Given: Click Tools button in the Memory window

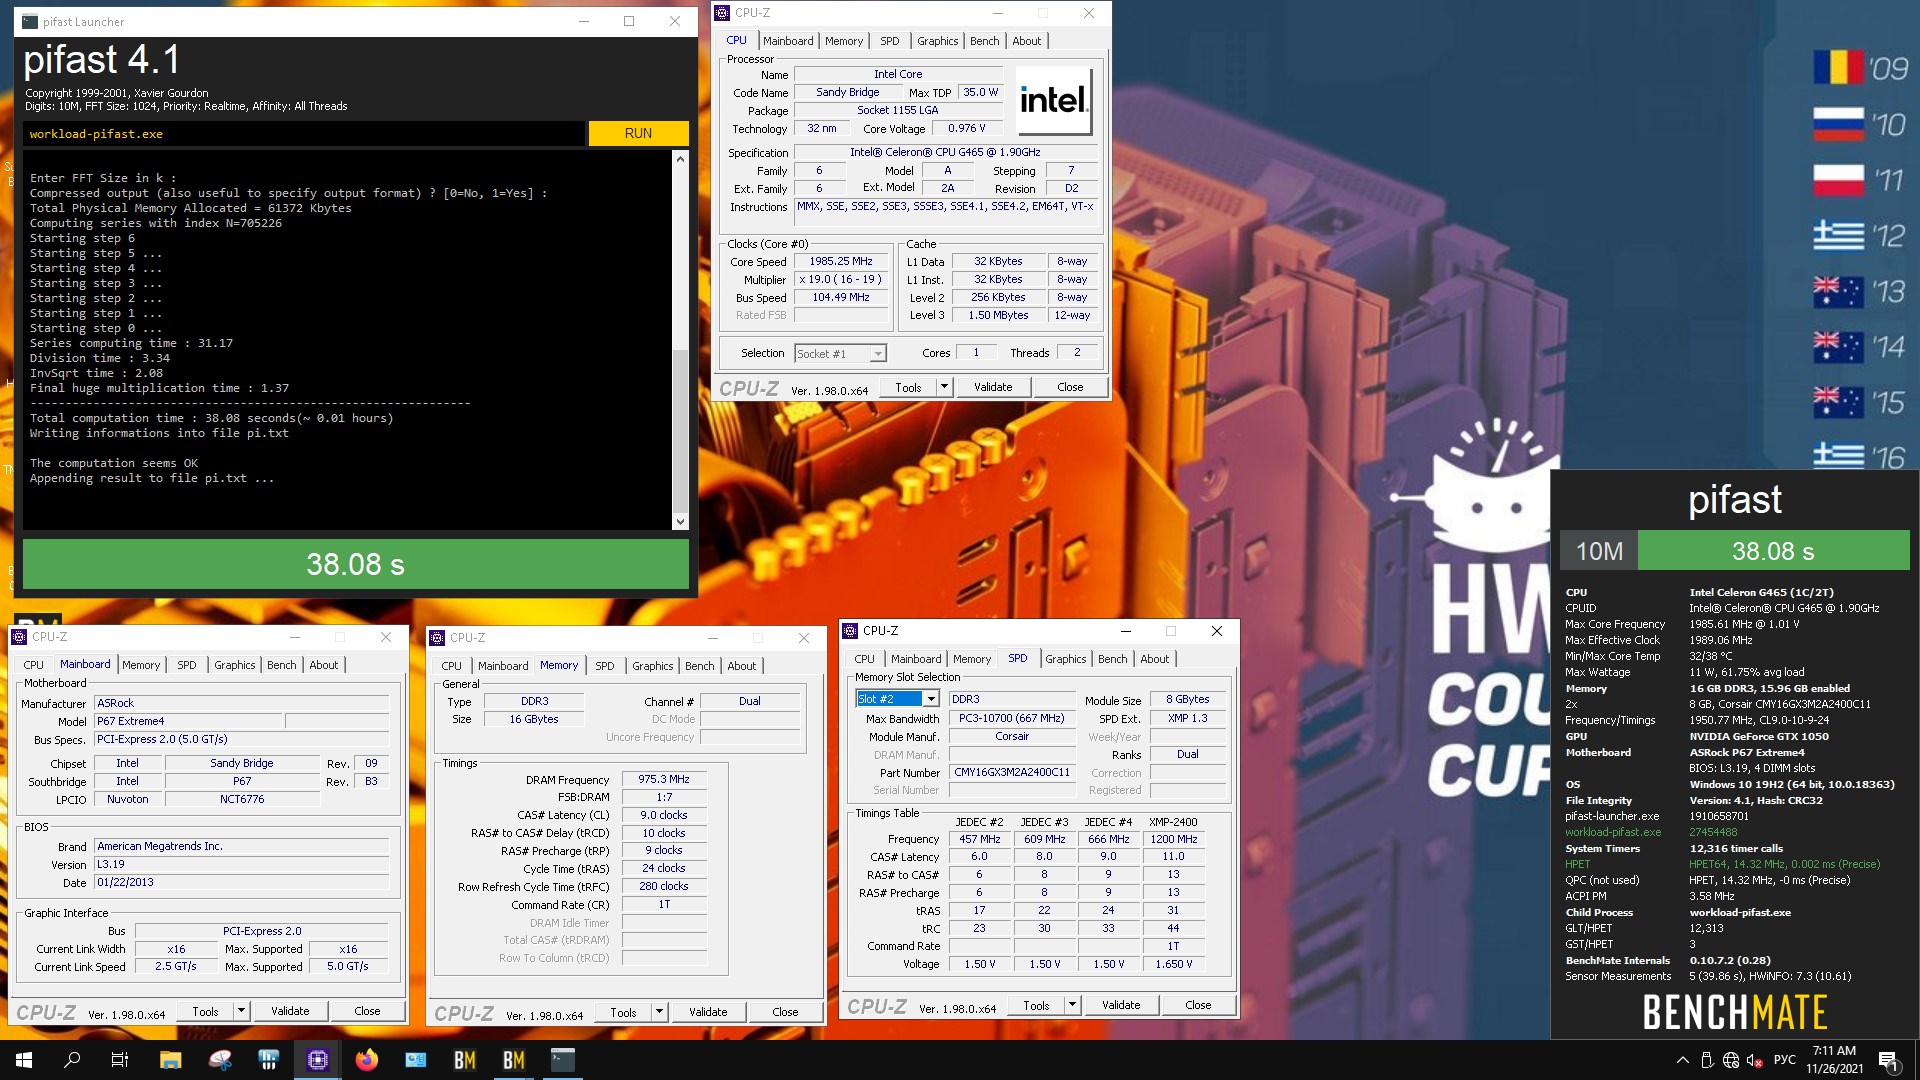Looking at the screenshot, I should pos(623,1012).
